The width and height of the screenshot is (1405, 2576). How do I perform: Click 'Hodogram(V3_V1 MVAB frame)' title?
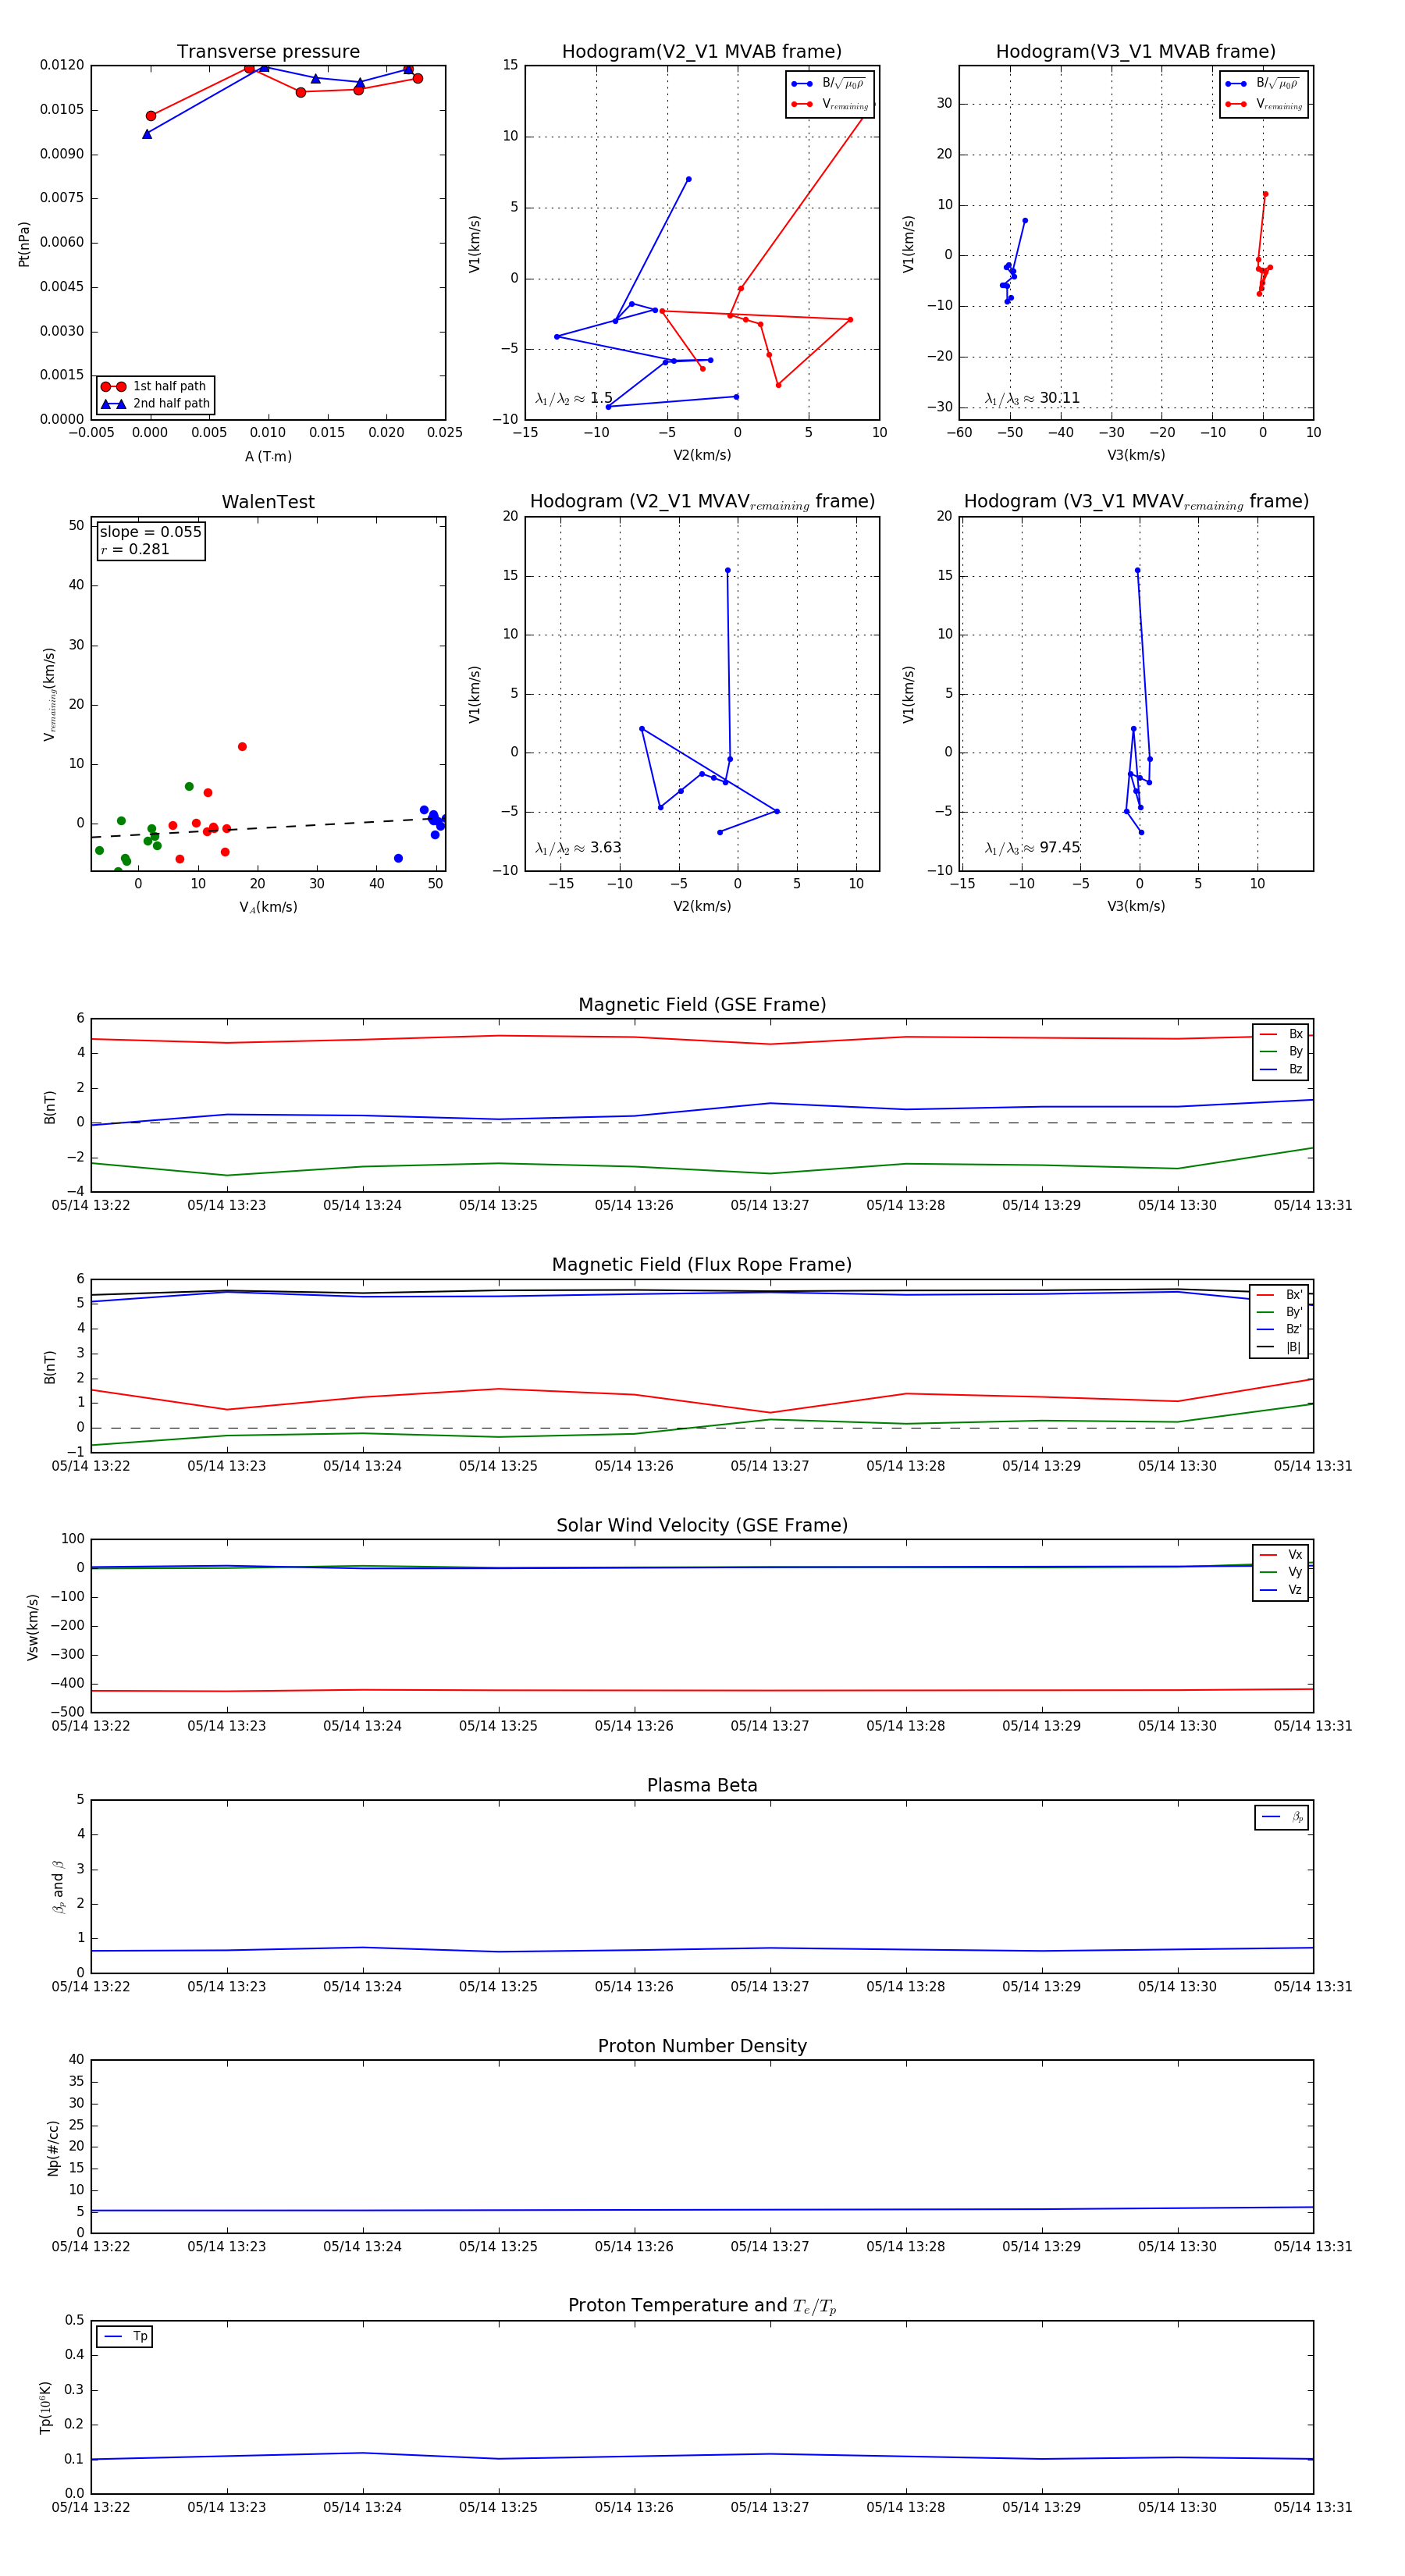tap(1136, 52)
